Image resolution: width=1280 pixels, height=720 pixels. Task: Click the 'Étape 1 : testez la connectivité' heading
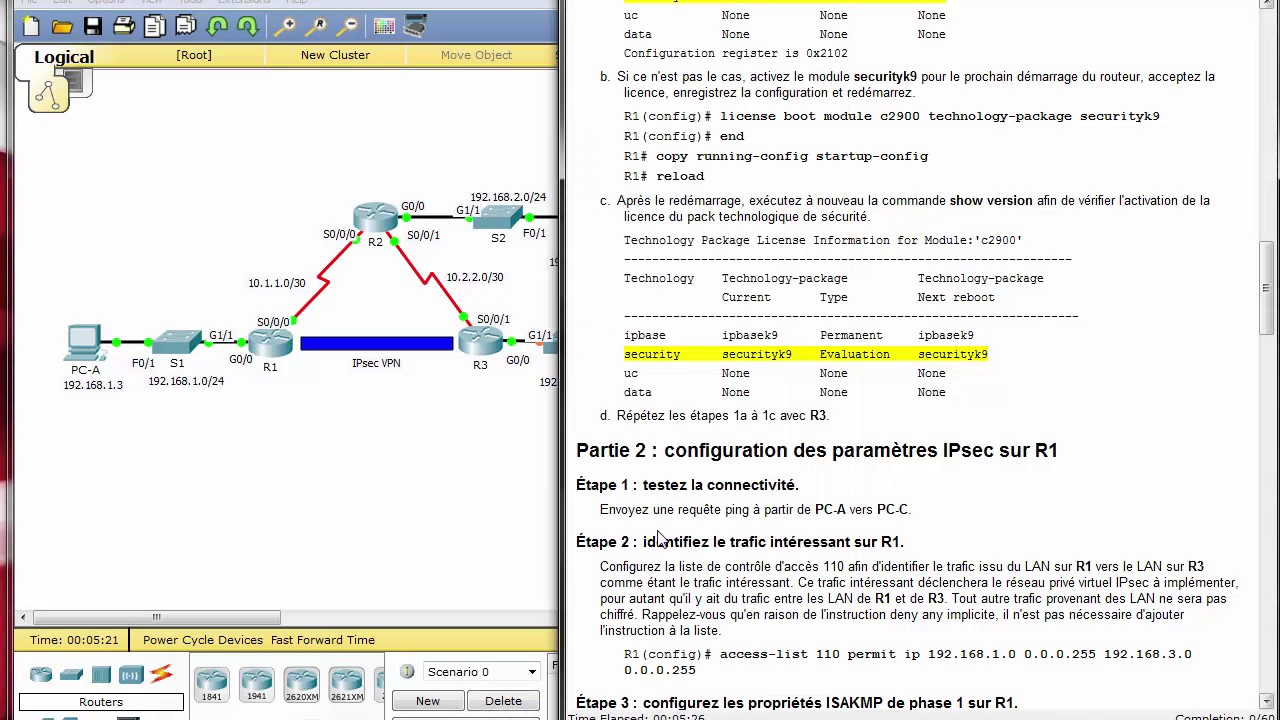(687, 485)
